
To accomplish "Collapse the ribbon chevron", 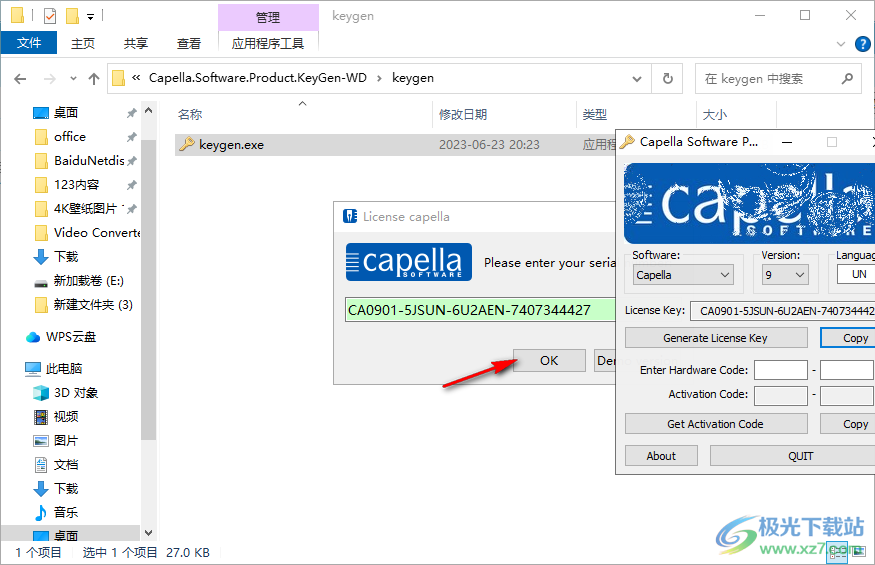I will click(x=841, y=44).
